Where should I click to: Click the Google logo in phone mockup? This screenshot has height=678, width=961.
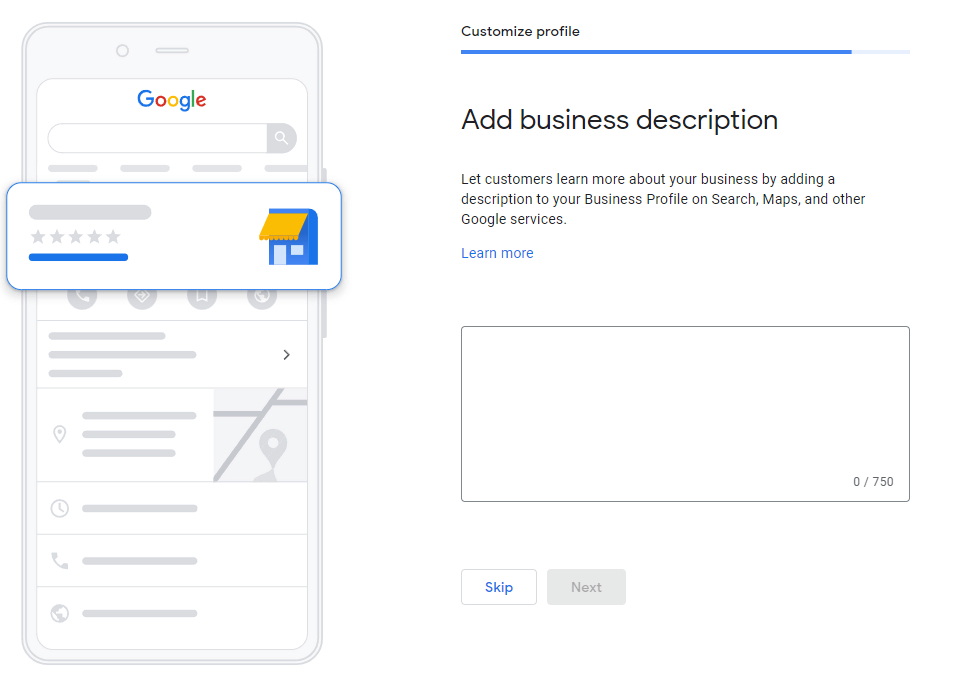click(x=172, y=100)
